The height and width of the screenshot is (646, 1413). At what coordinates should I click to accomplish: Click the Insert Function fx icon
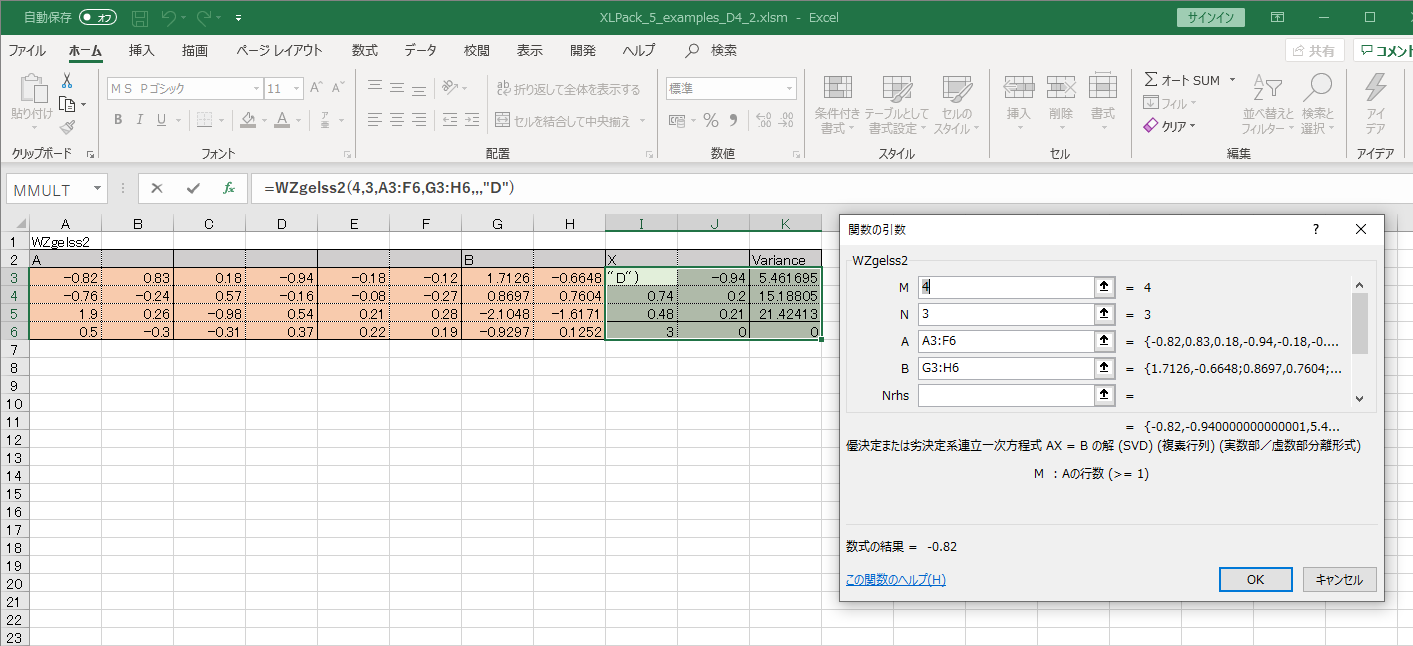(x=228, y=188)
